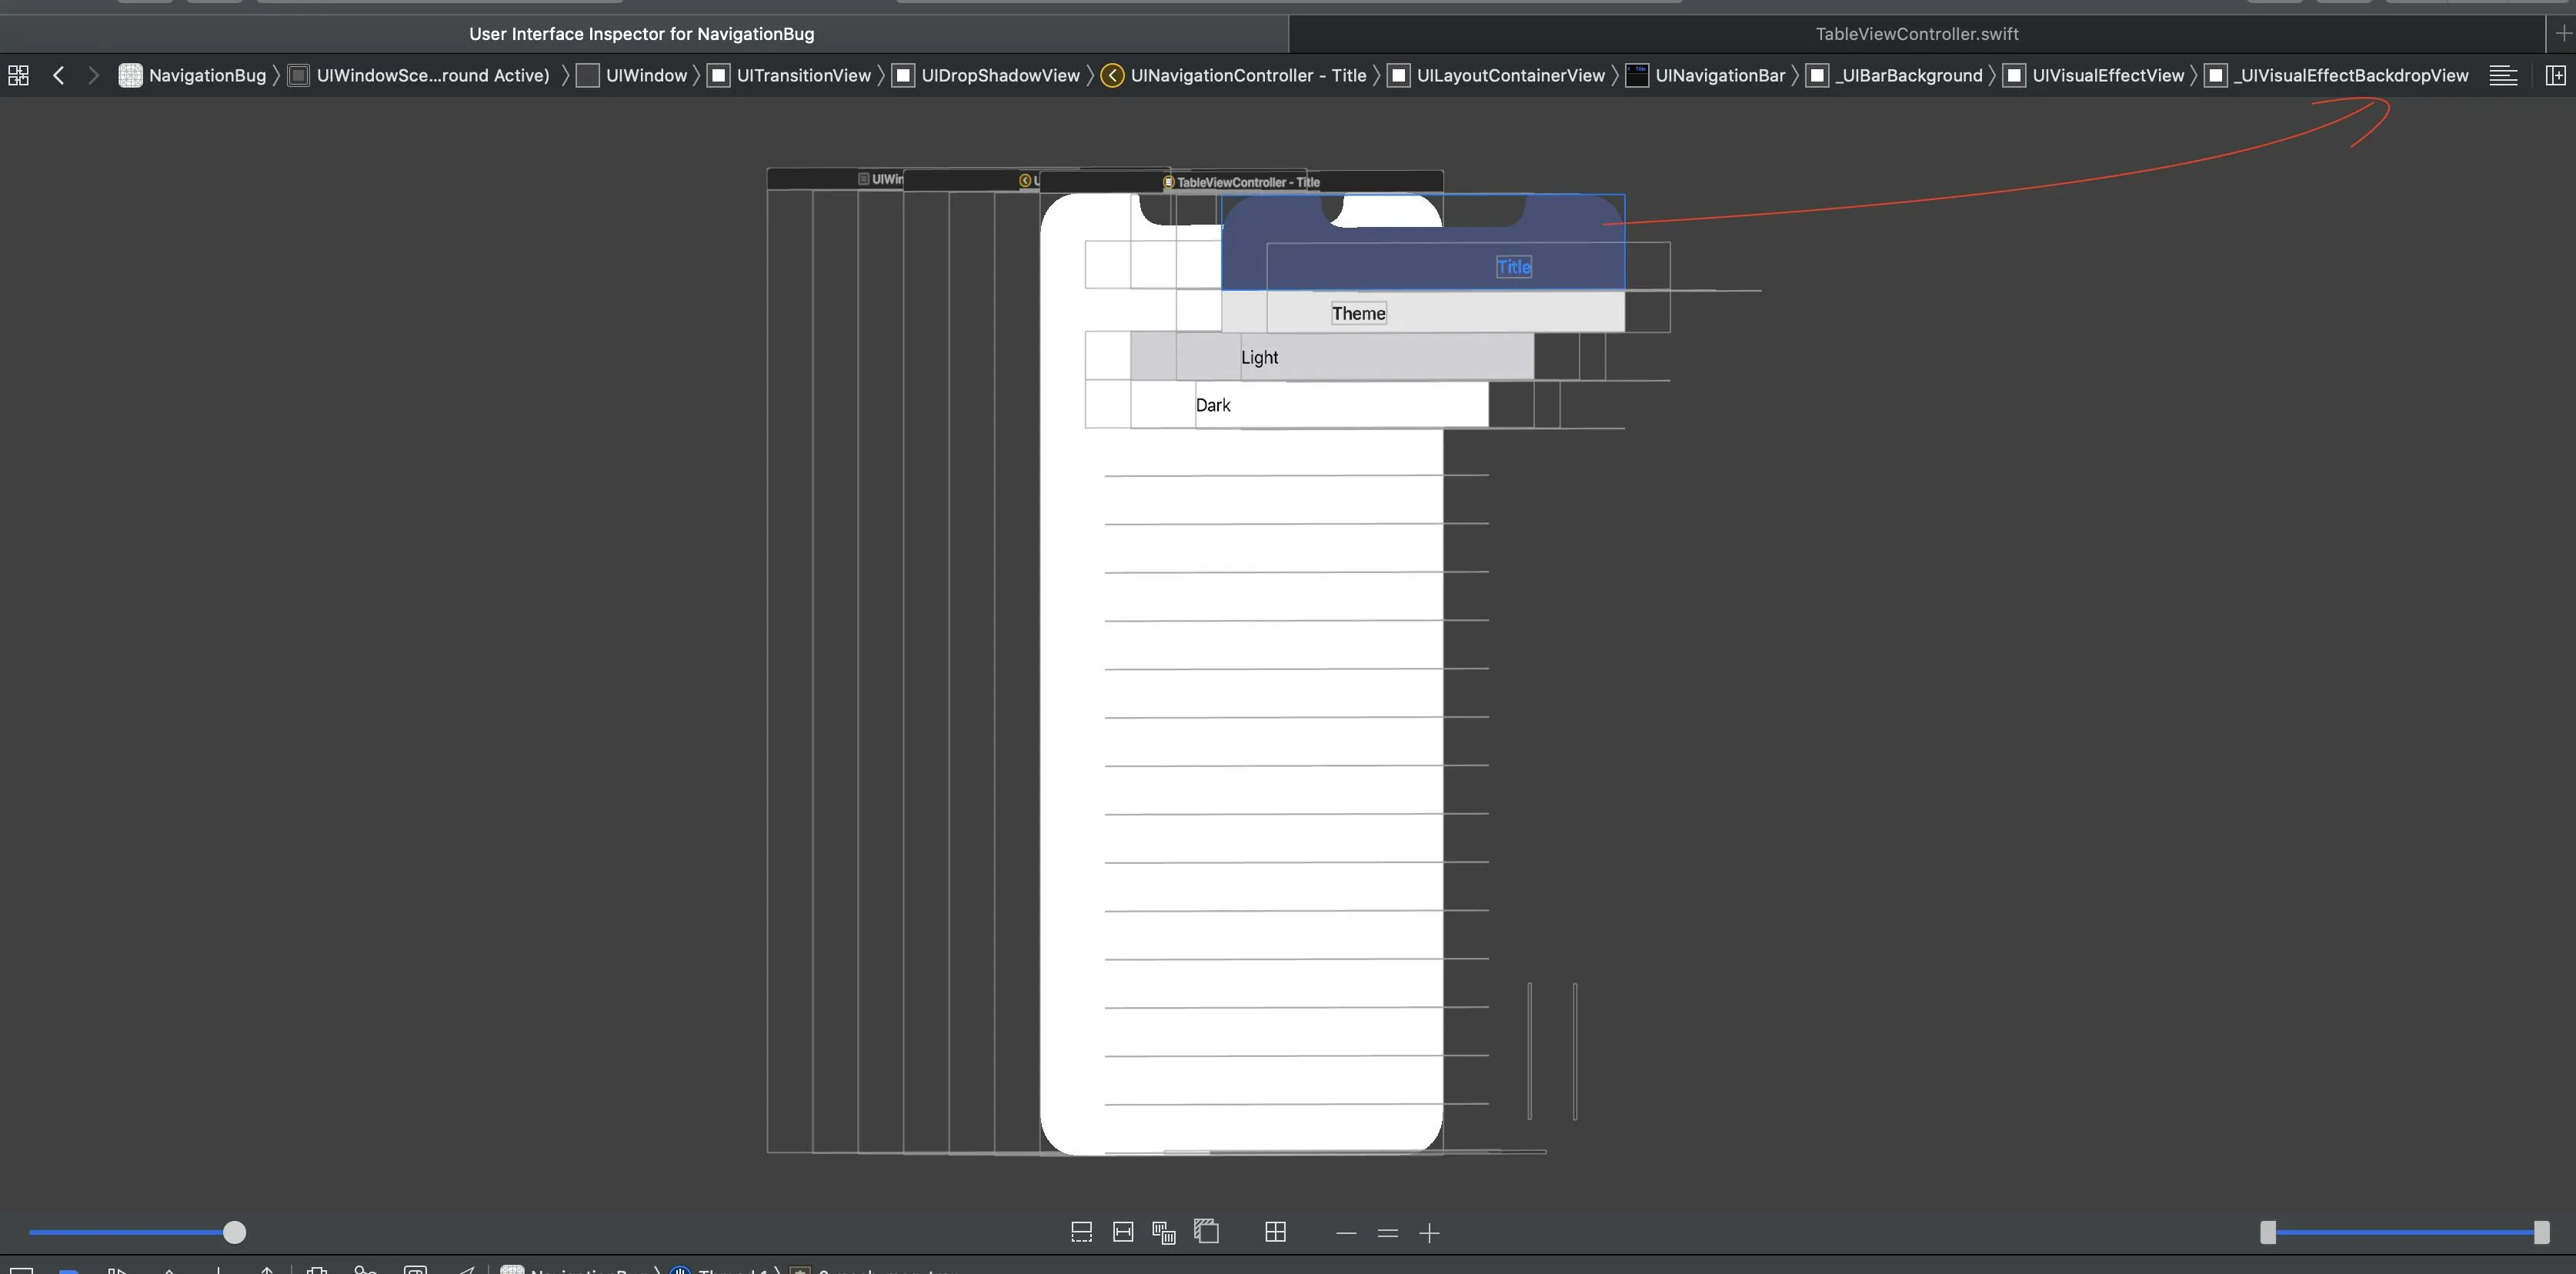Open the UINavigationBar breadcrumb menu

[1718, 75]
